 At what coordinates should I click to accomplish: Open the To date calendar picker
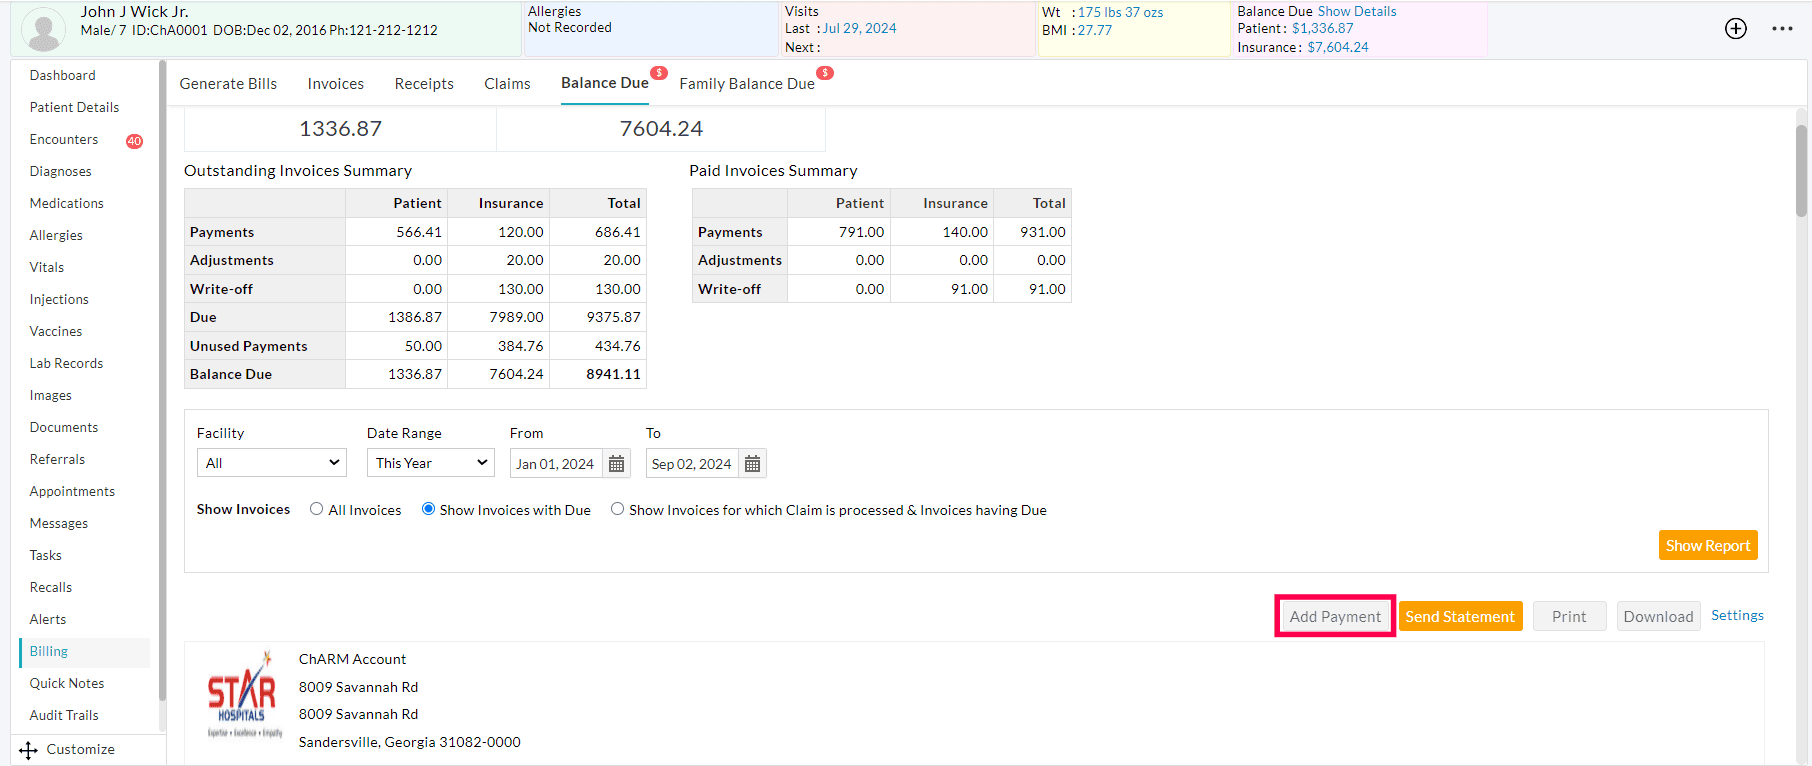click(x=753, y=464)
